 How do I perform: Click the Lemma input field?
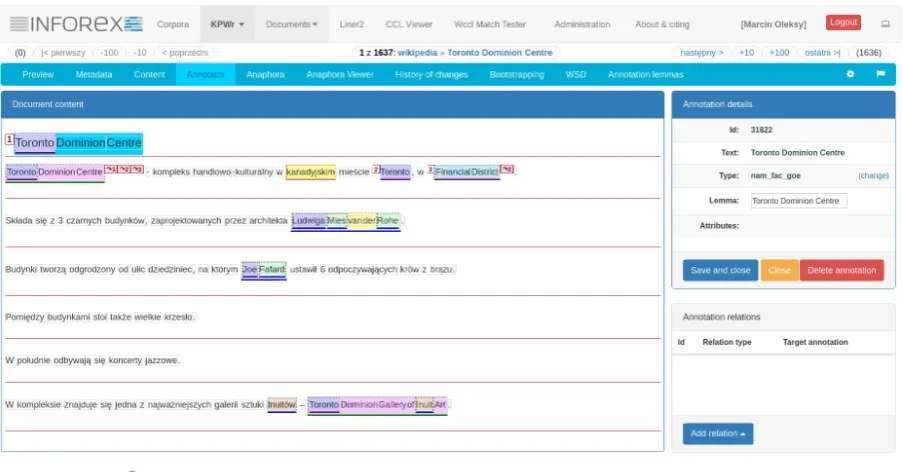(x=799, y=201)
